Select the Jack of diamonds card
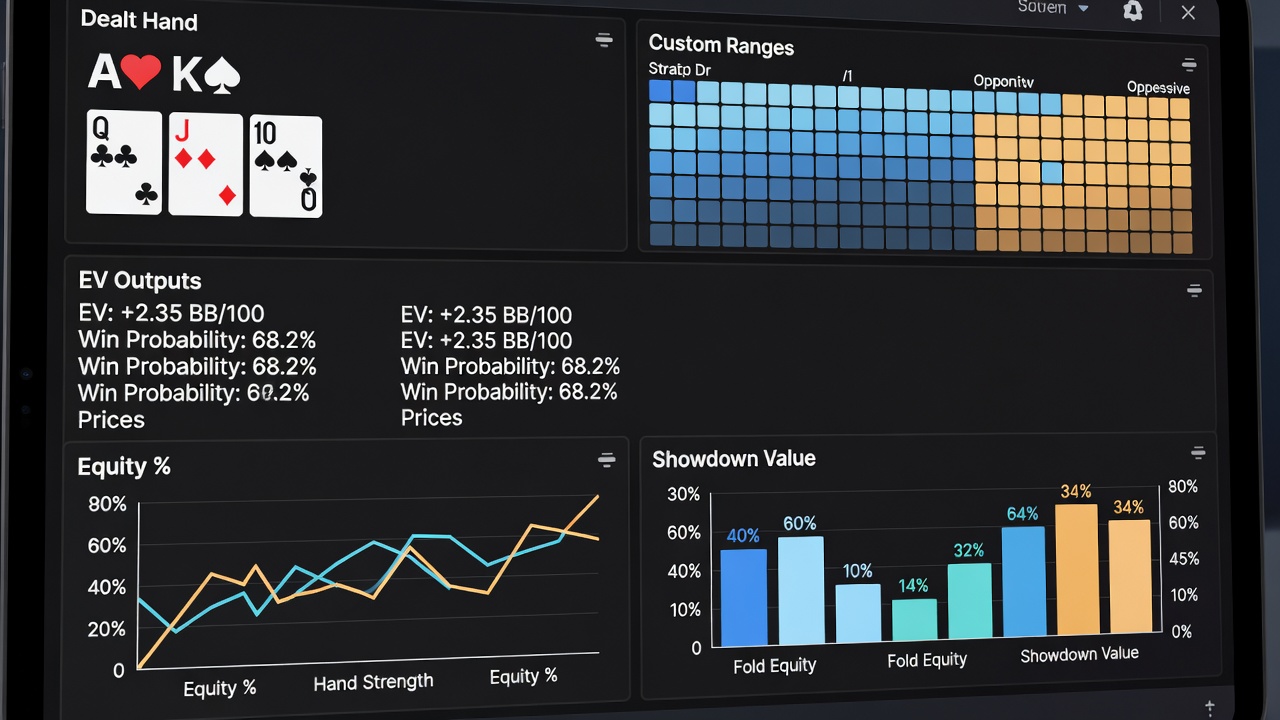Image resolution: width=1280 pixels, height=720 pixels. [x=206, y=164]
